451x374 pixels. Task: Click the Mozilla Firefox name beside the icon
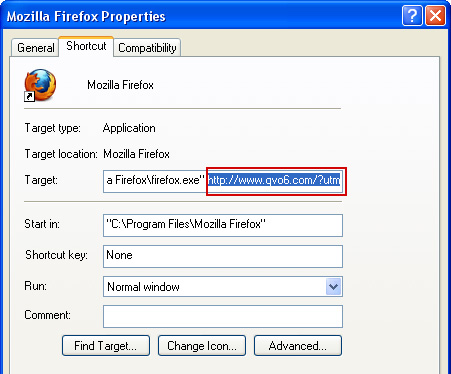[120, 85]
